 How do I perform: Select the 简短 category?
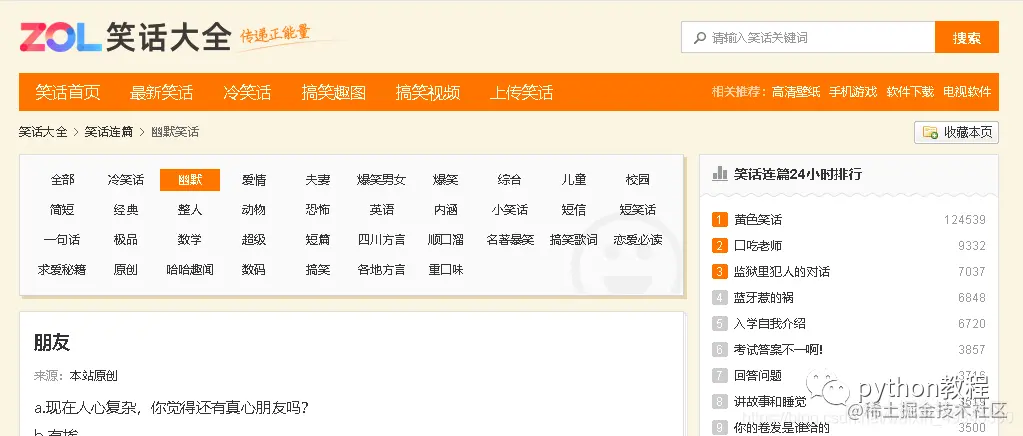62,210
